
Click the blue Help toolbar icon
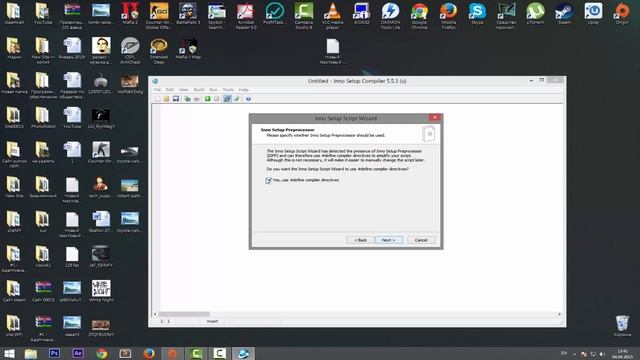(248, 99)
